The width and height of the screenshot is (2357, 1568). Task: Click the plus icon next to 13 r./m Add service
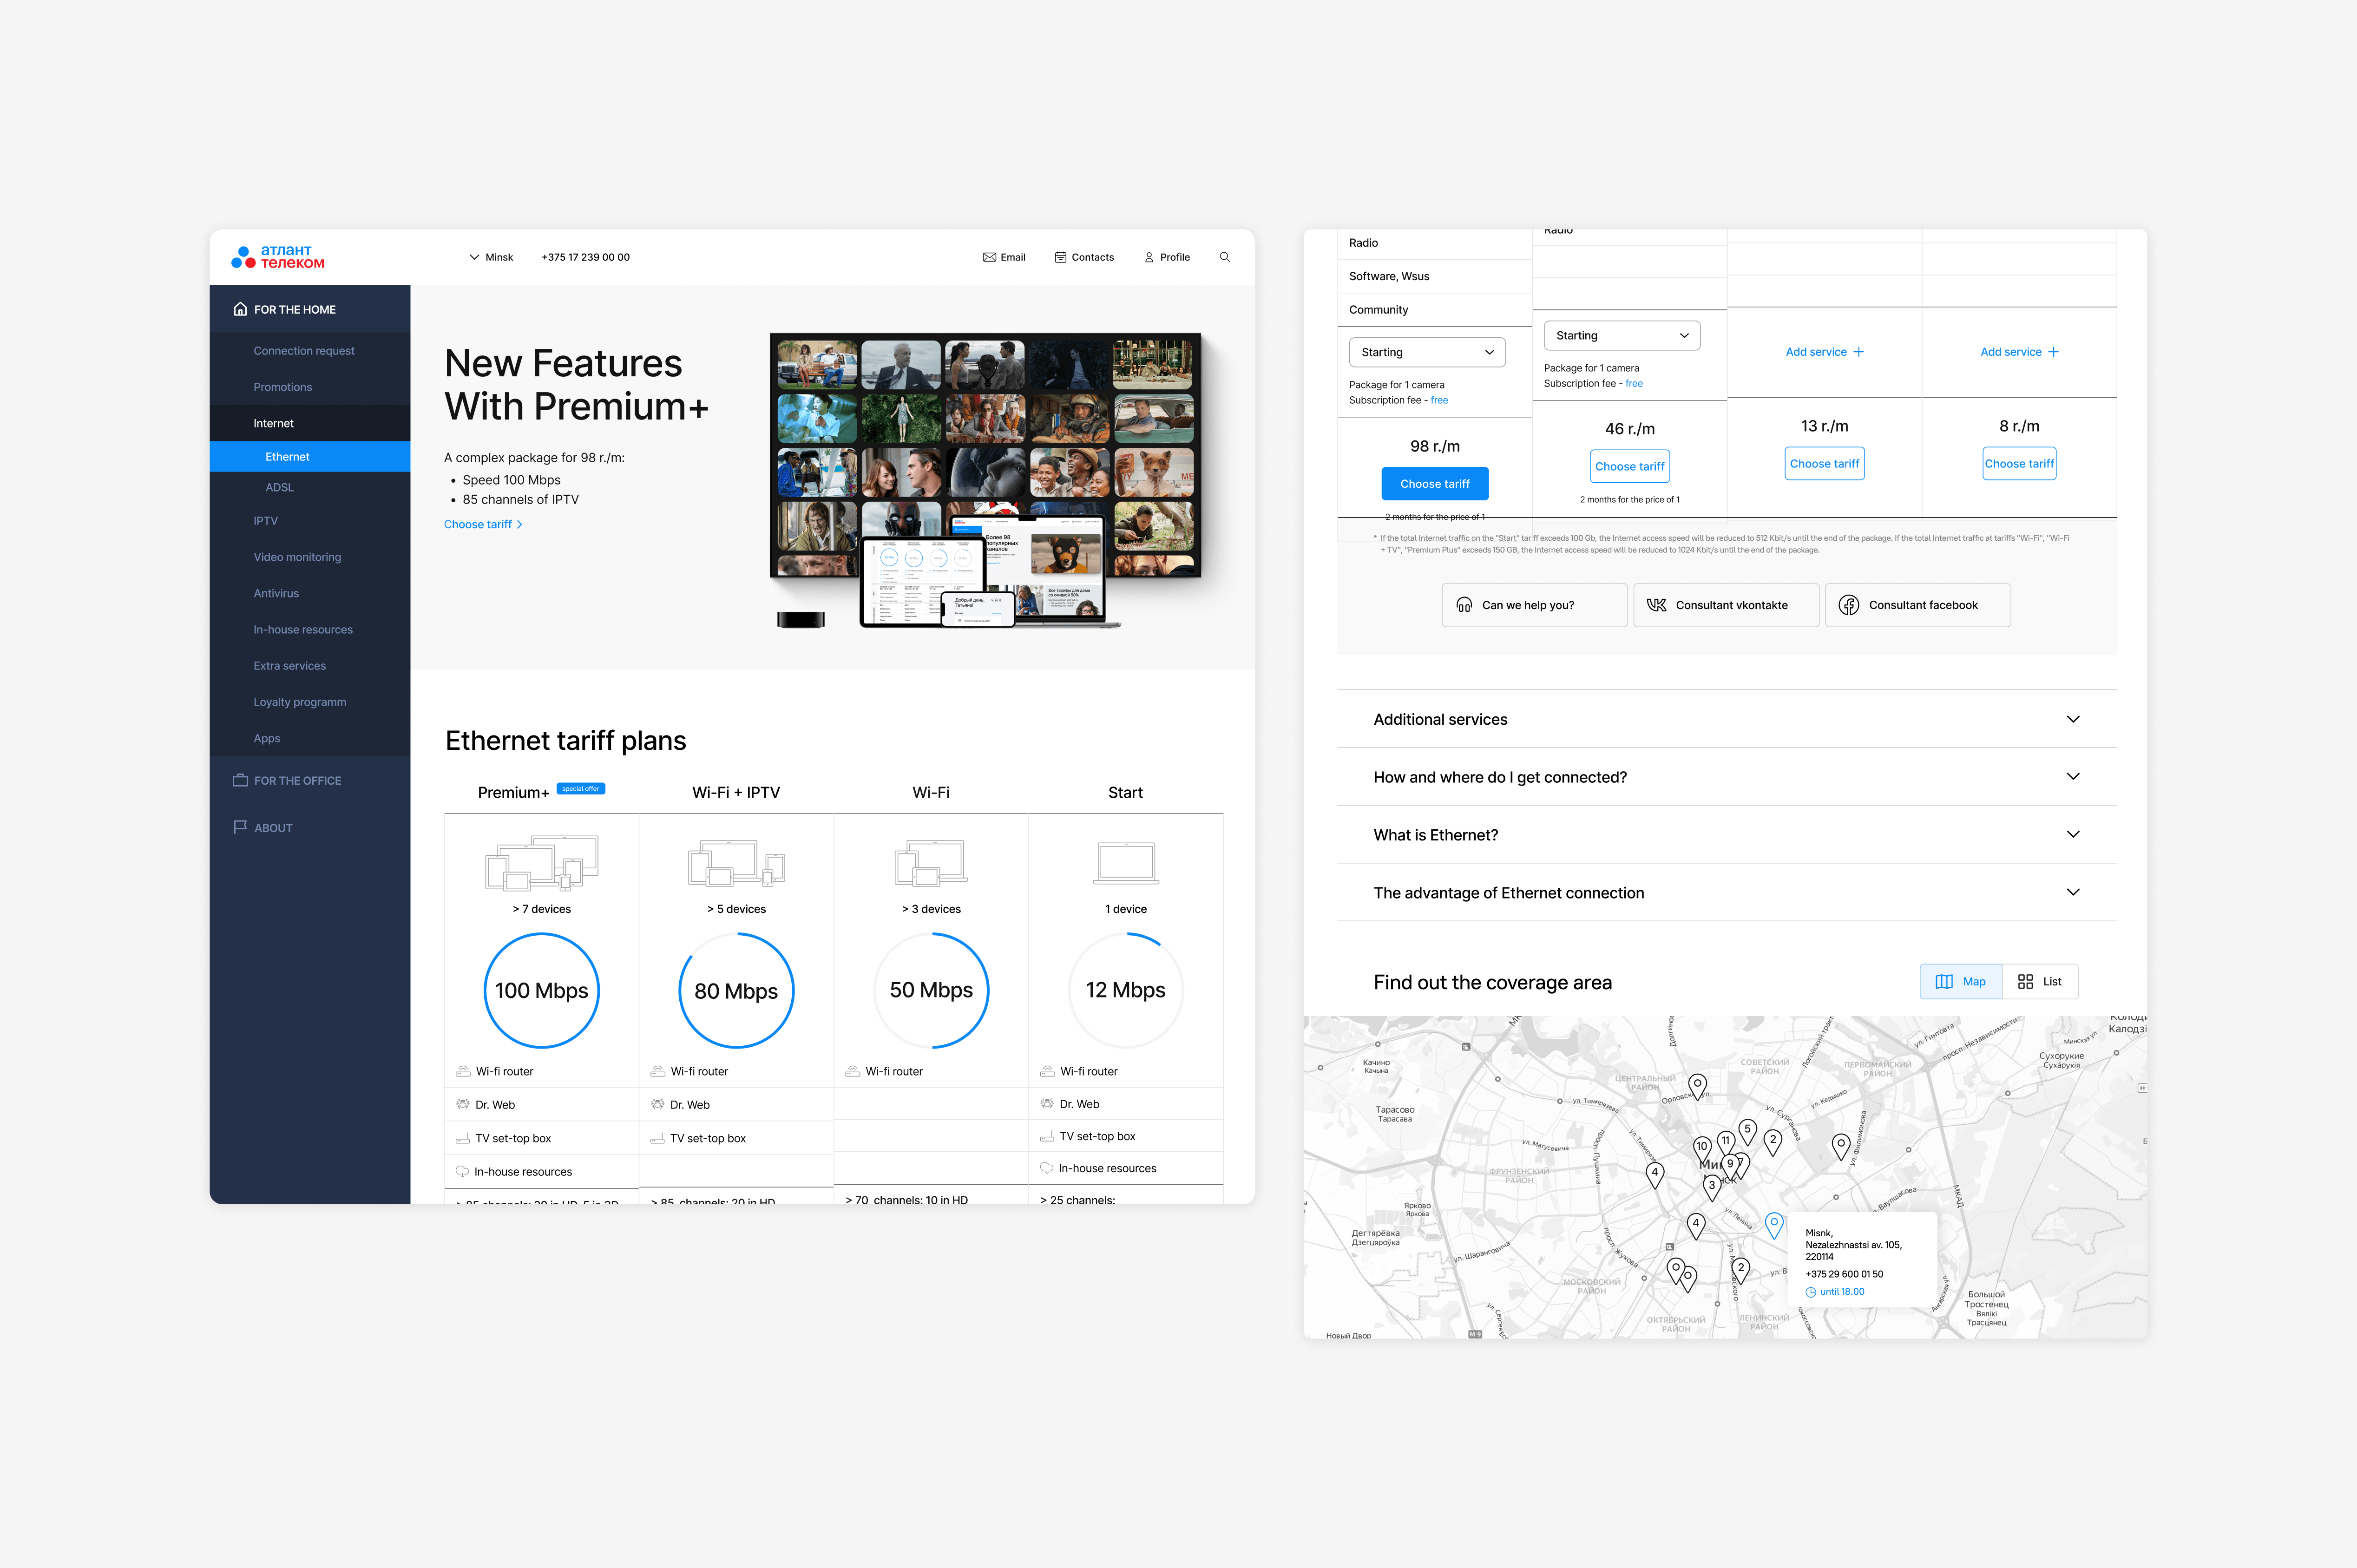1858,352
